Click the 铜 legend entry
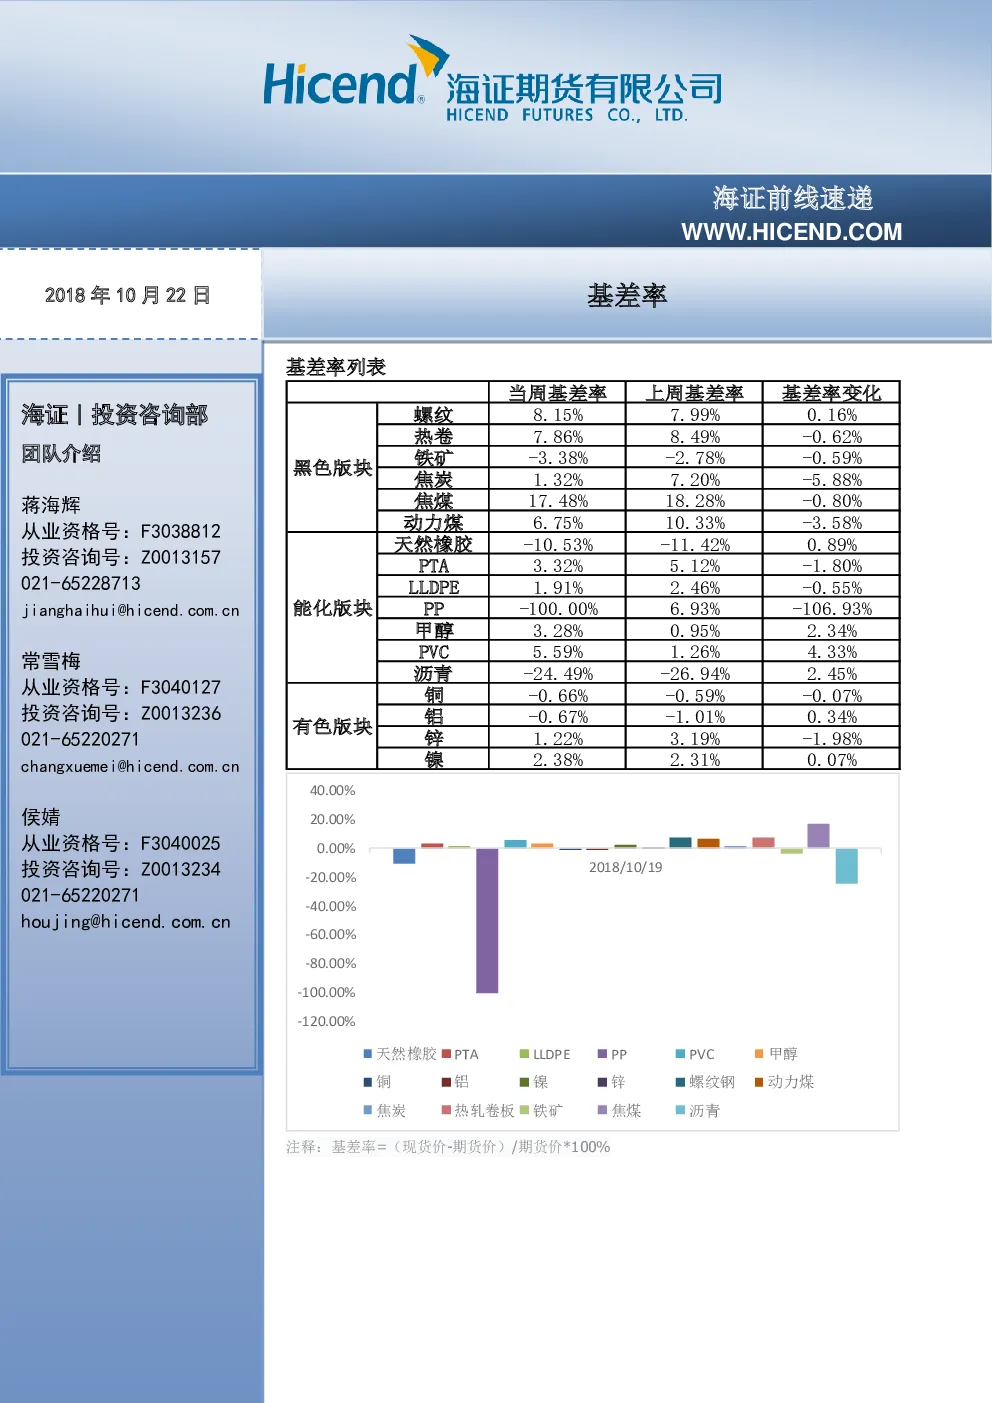This screenshot has width=992, height=1403. (x=377, y=1082)
